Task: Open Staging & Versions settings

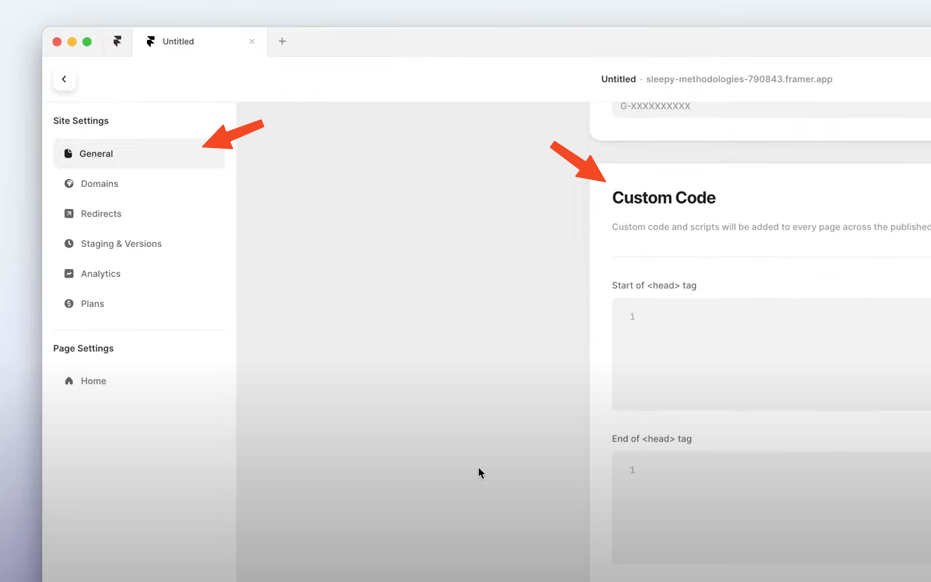Action: [121, 244]
